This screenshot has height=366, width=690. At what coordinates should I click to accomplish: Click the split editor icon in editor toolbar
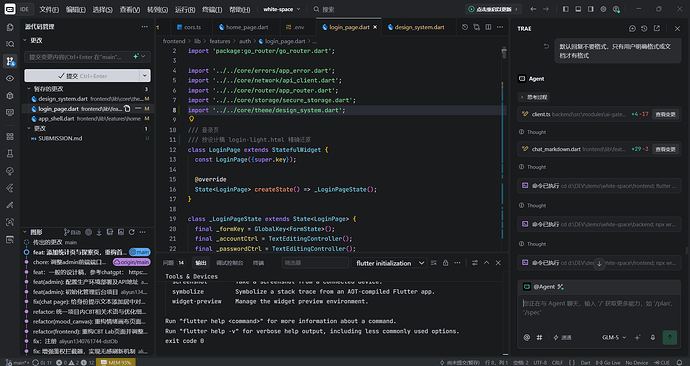tap(488, 27)
